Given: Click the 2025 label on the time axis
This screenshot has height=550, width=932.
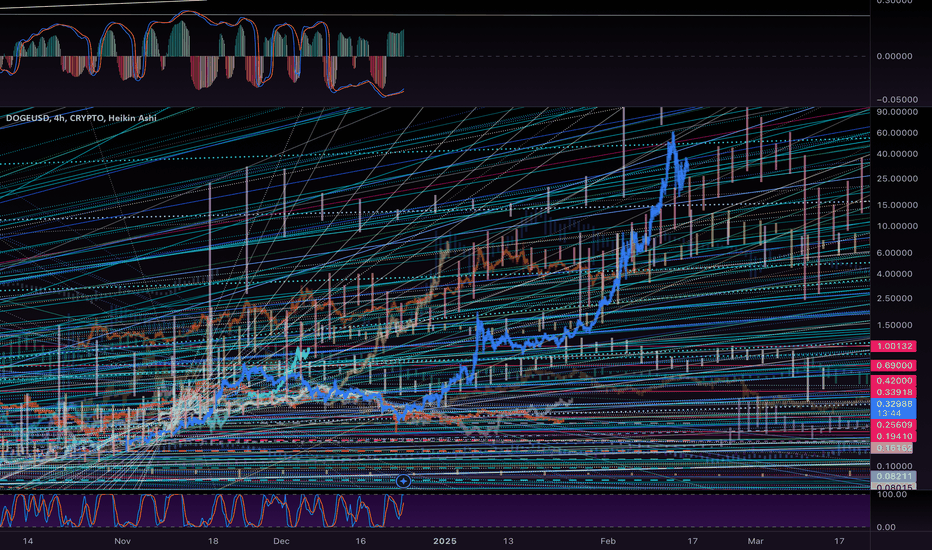Looking at the screenshot, I should tap(445, 541).
